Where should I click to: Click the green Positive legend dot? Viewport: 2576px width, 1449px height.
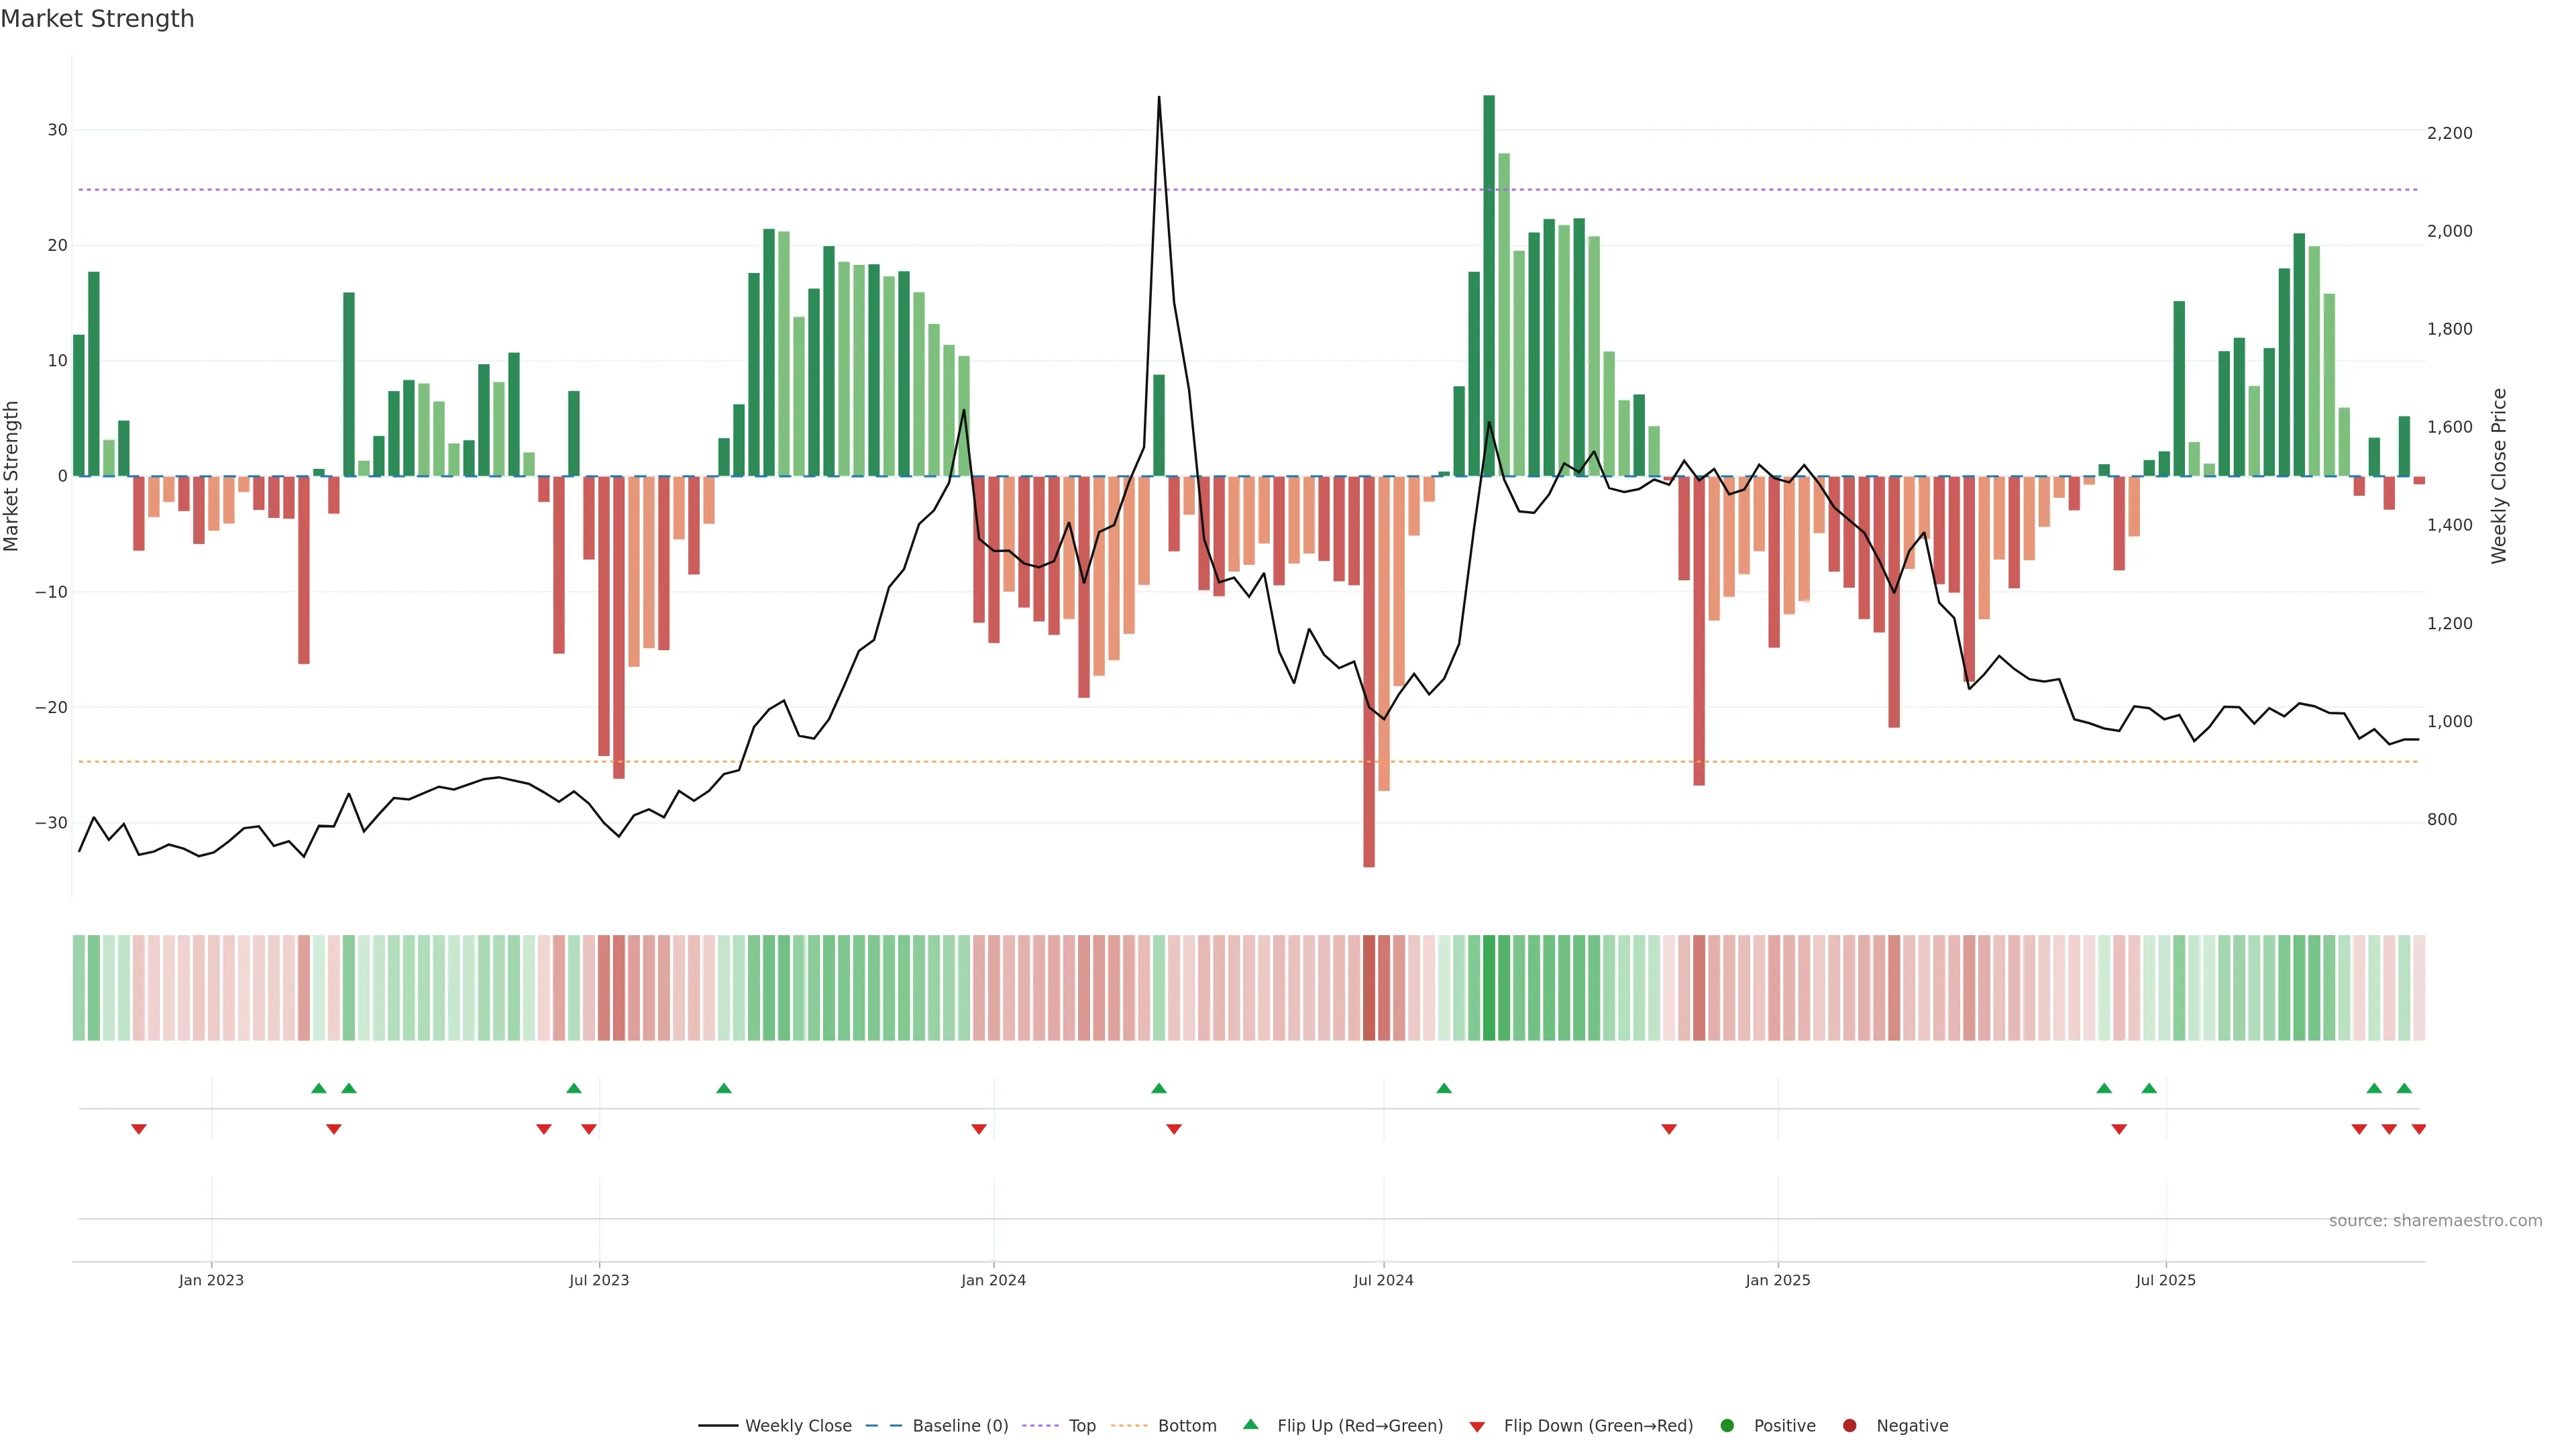[x=1727, y=1426]
